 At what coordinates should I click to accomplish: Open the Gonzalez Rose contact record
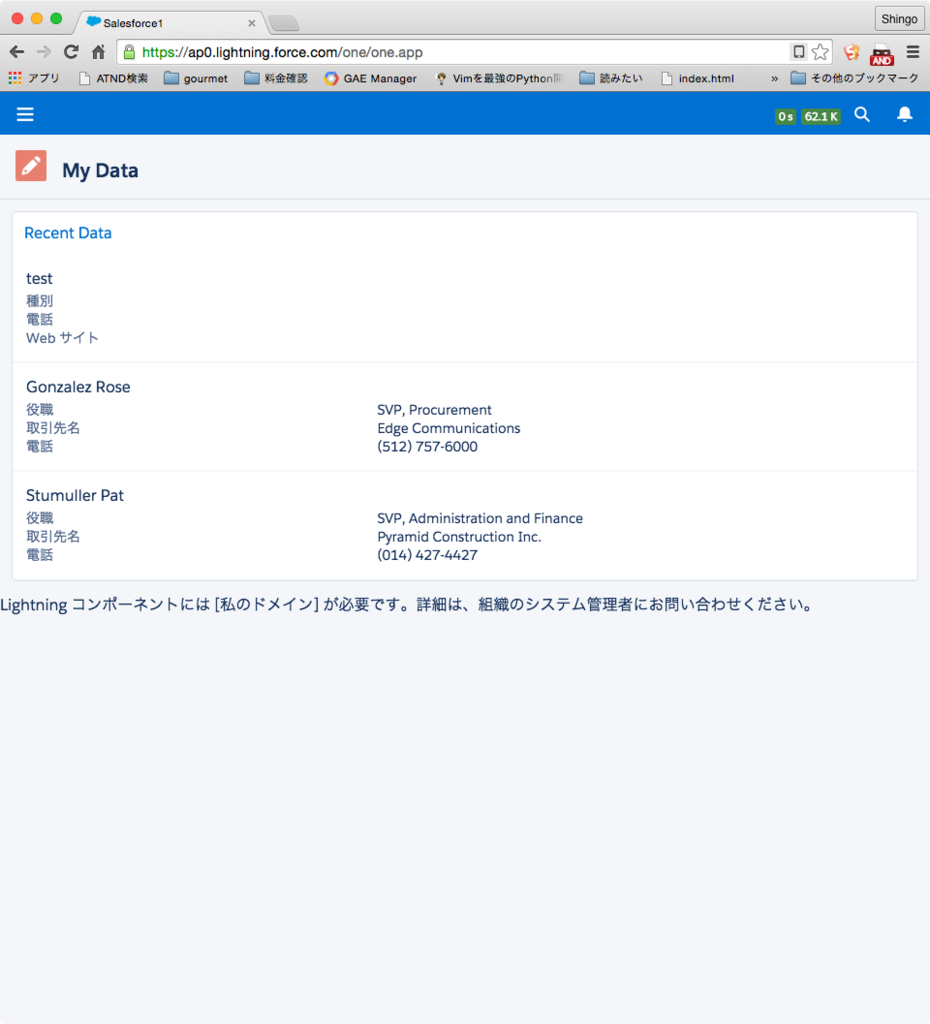point(78,387)
